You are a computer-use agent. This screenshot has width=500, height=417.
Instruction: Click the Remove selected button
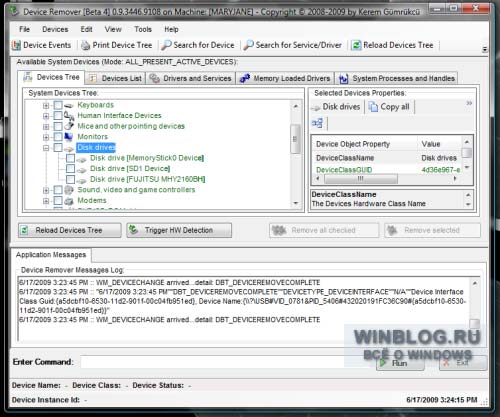[432, 230]
